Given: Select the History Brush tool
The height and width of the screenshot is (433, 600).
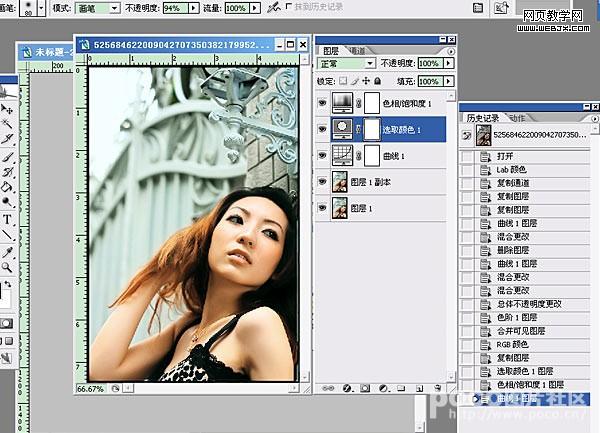Looking at the screenshot, I should coord(7,172).
